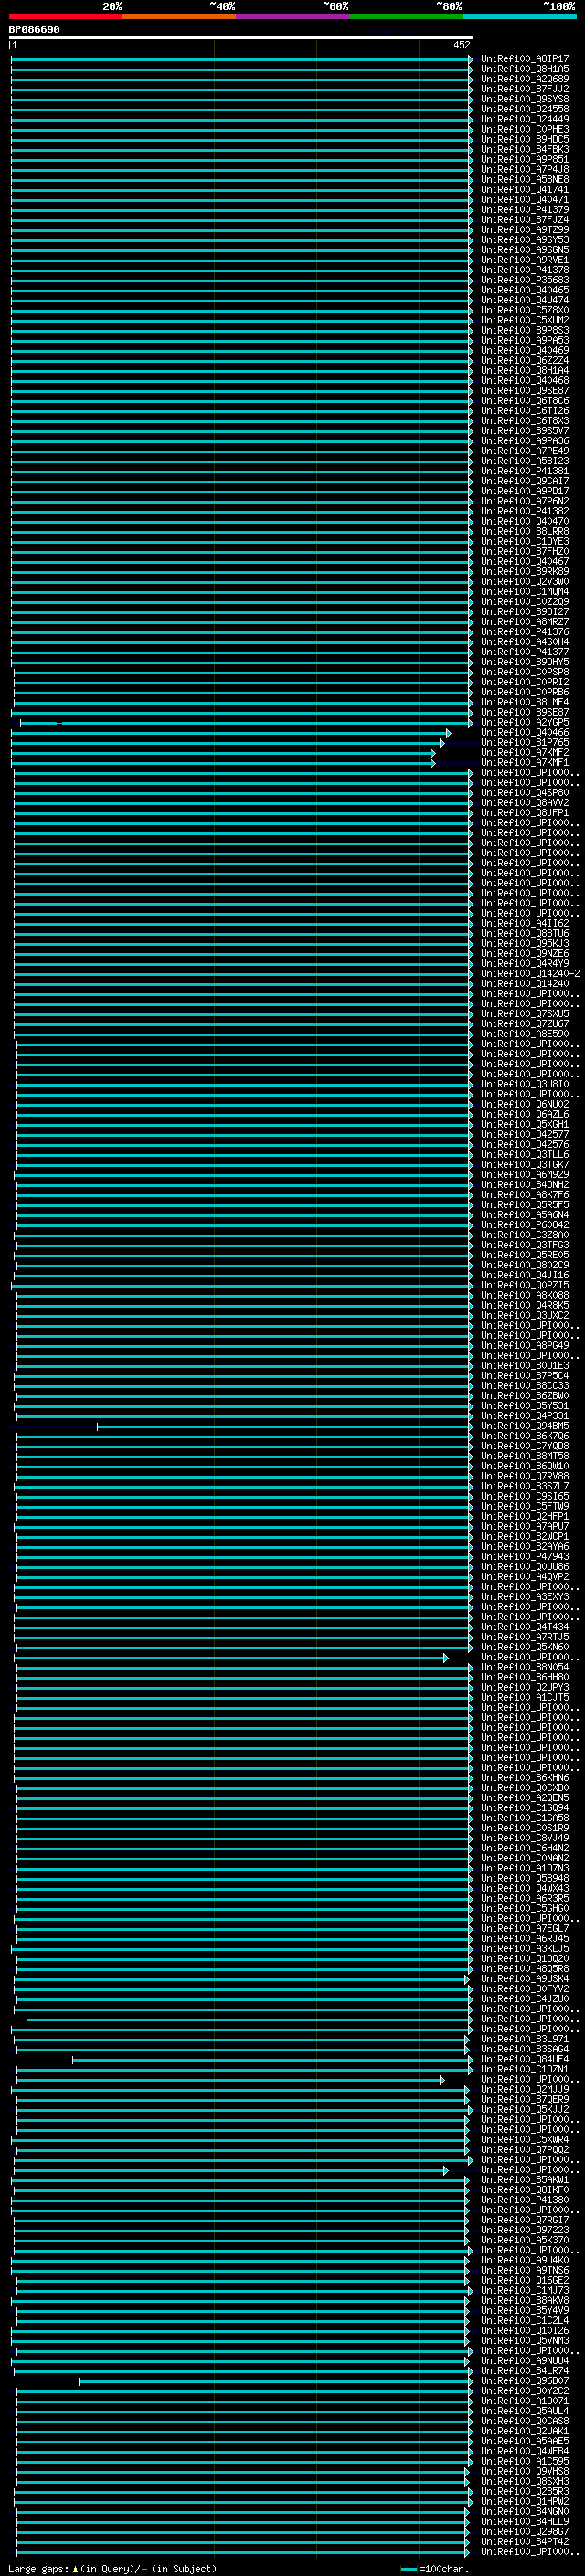Screen dimensions: 585x2576
Task: Select the query title BP086690
Action: [34, 30]
